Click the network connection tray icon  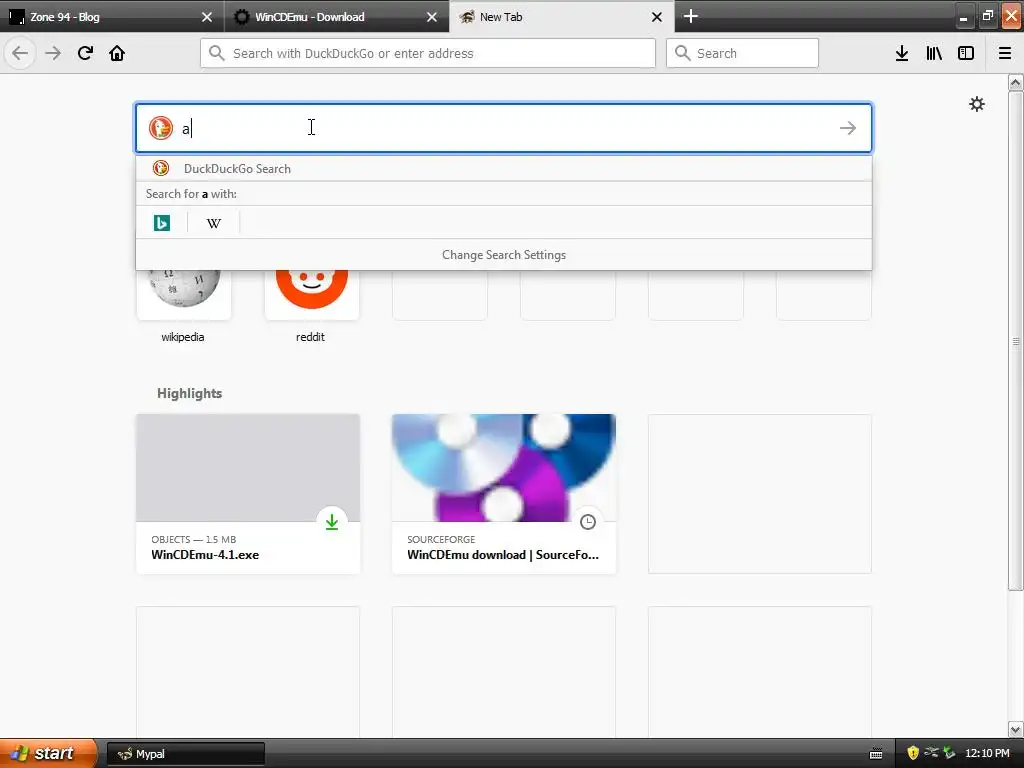[931, 753]
